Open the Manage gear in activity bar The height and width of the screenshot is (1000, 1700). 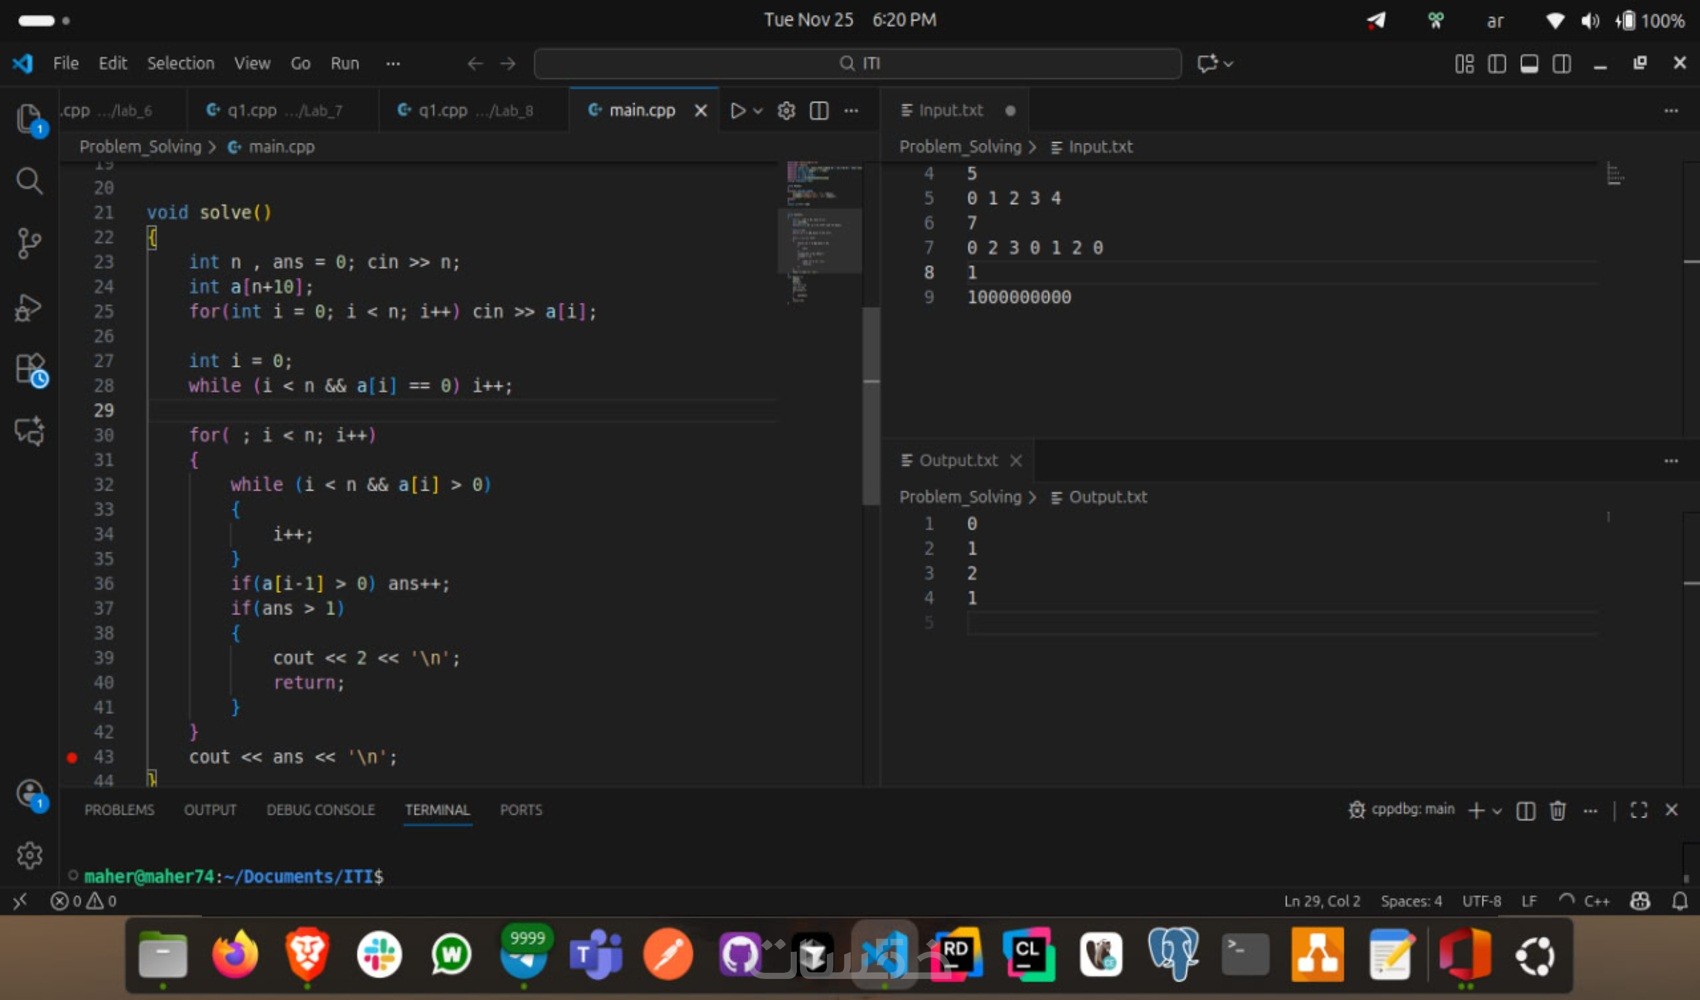29,855
